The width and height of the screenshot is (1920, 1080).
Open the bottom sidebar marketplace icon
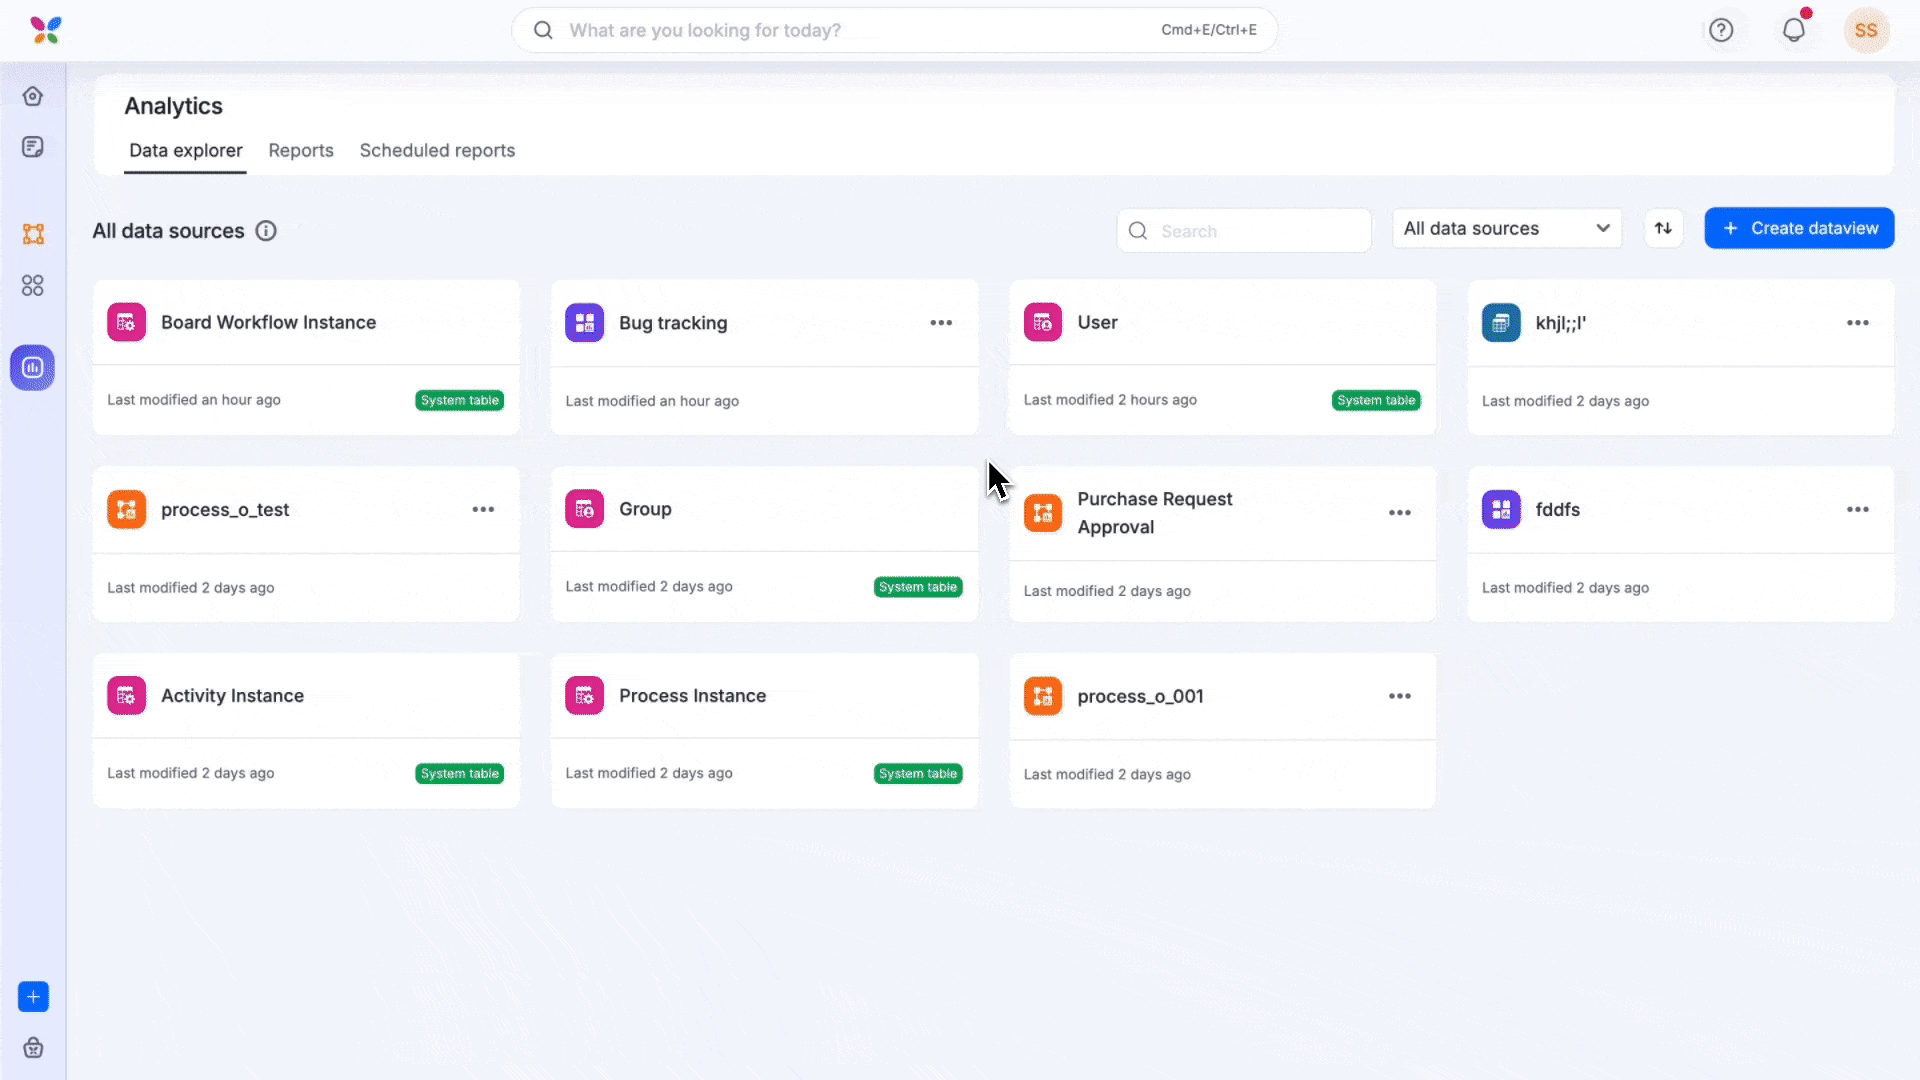point(33,1047)
